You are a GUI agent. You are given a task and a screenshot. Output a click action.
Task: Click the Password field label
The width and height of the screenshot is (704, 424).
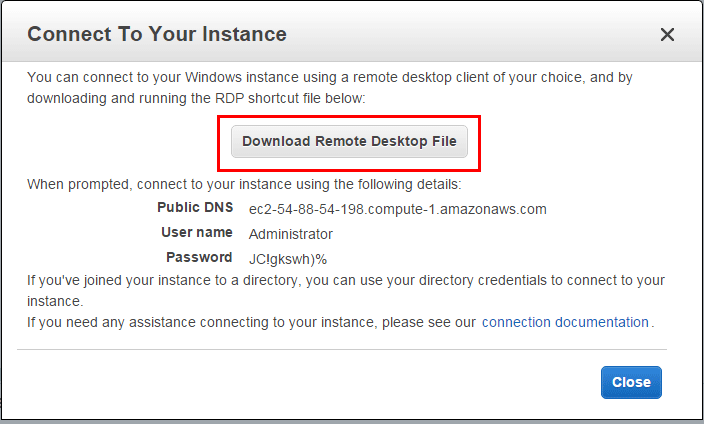[199, 258]
